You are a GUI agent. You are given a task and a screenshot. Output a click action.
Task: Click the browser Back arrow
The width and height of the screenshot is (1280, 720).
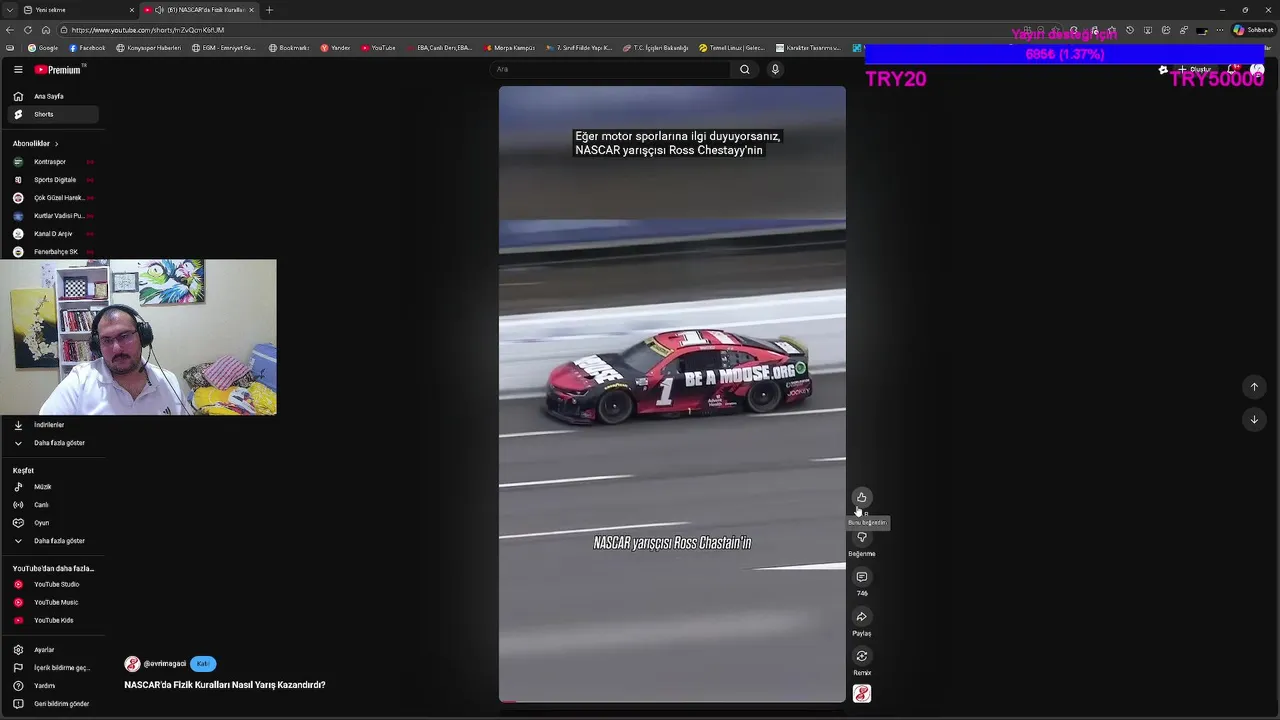(10, 30)
